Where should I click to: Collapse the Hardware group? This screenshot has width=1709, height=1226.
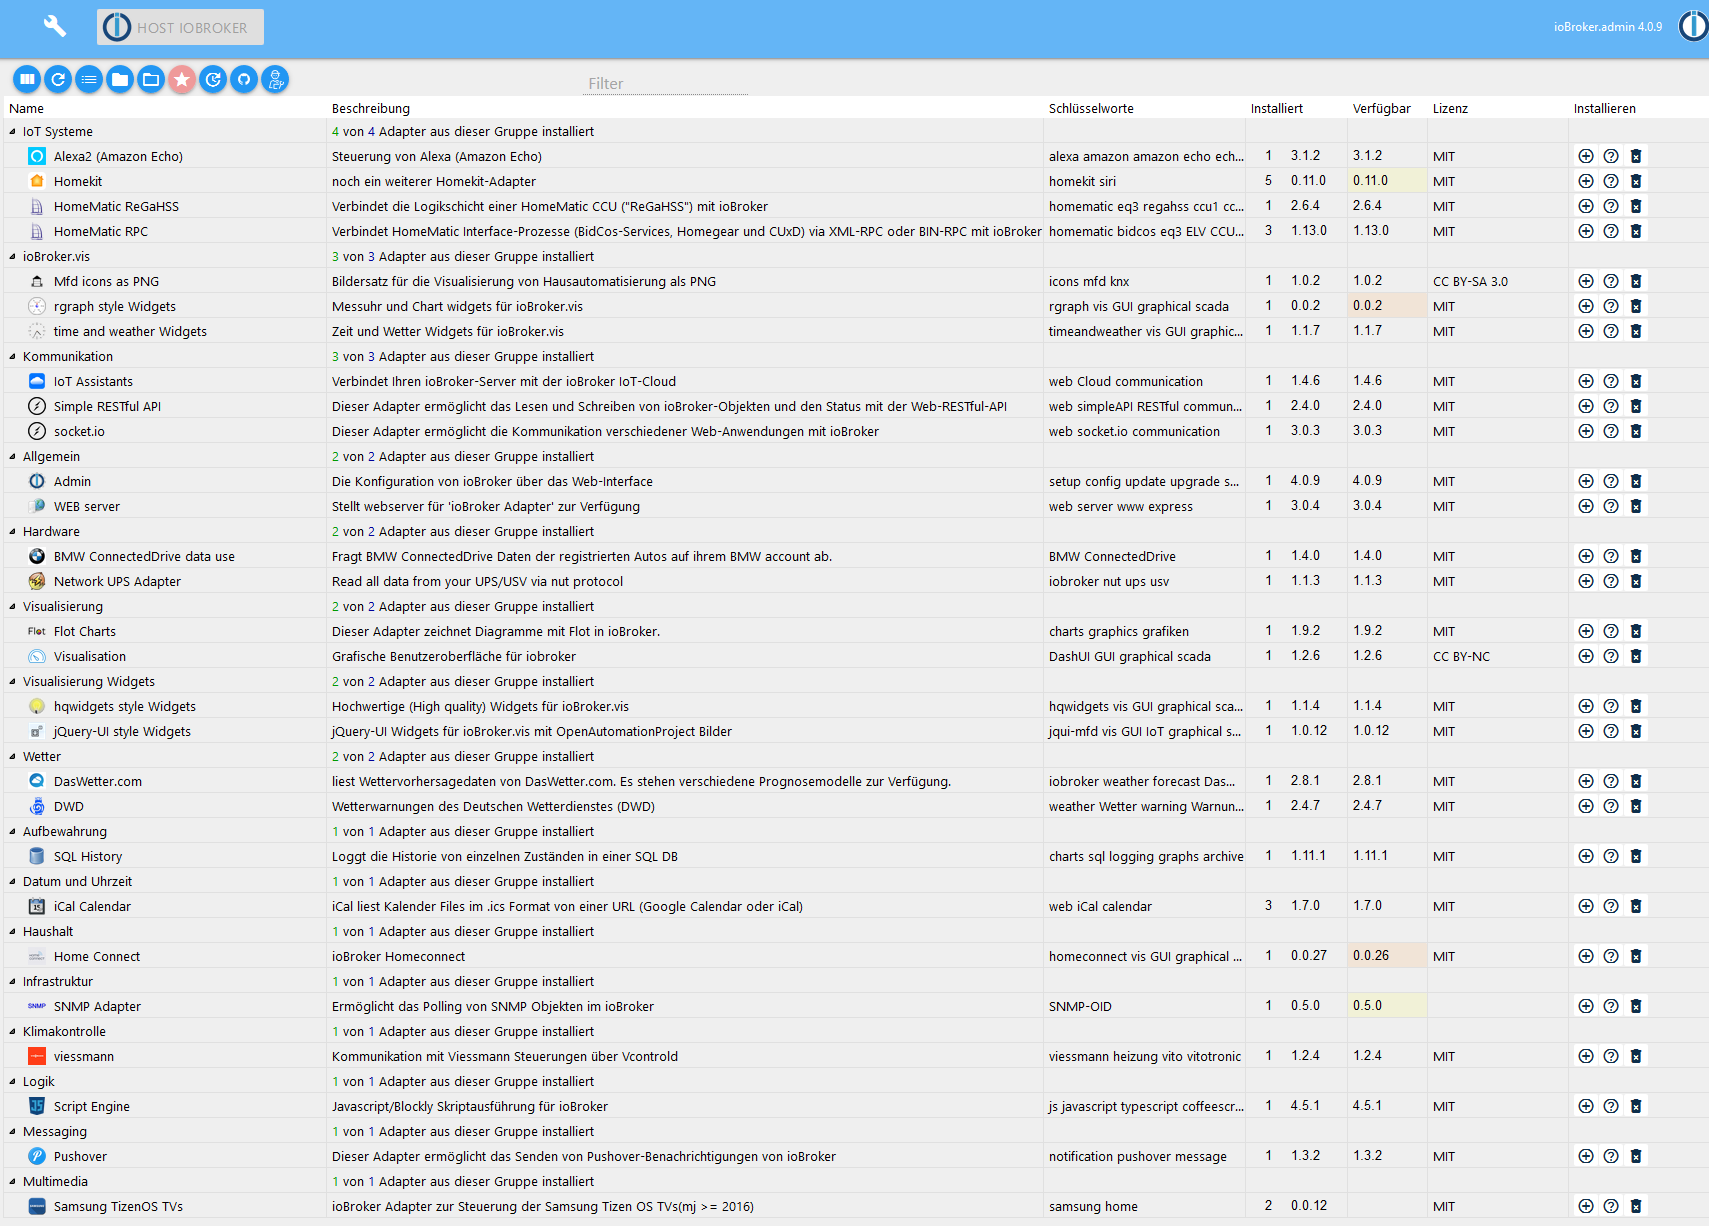tap(13, 532)
